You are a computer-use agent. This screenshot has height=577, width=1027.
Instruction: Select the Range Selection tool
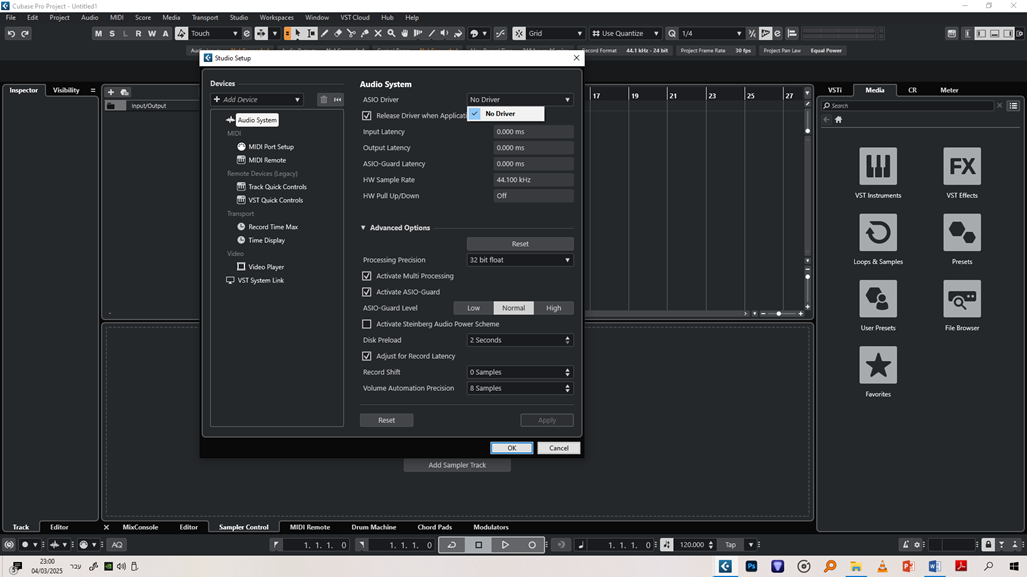click(311, 33)
